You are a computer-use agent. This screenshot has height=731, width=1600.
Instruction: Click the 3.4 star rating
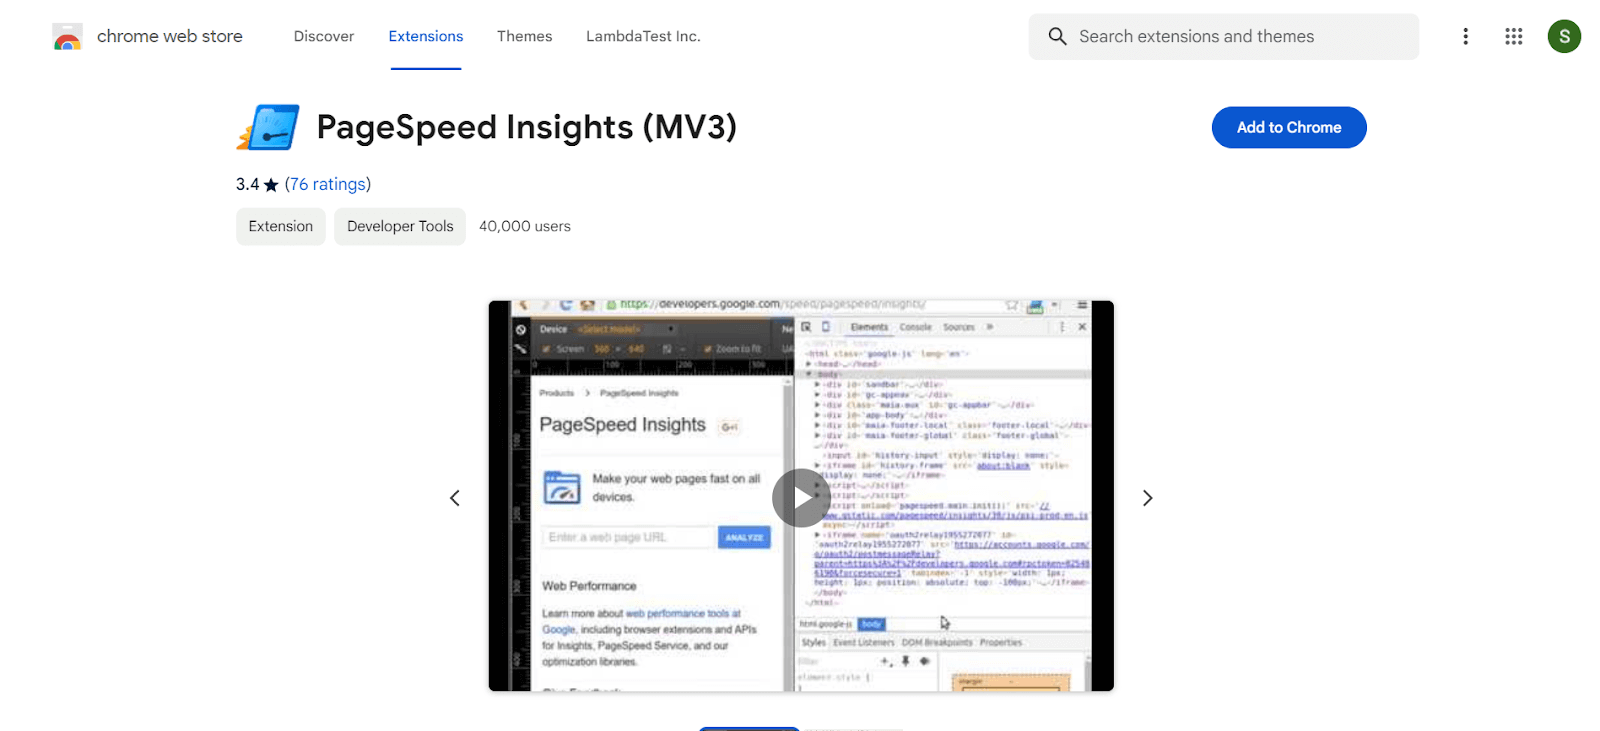pyautogui.click(x=257, y=184)
